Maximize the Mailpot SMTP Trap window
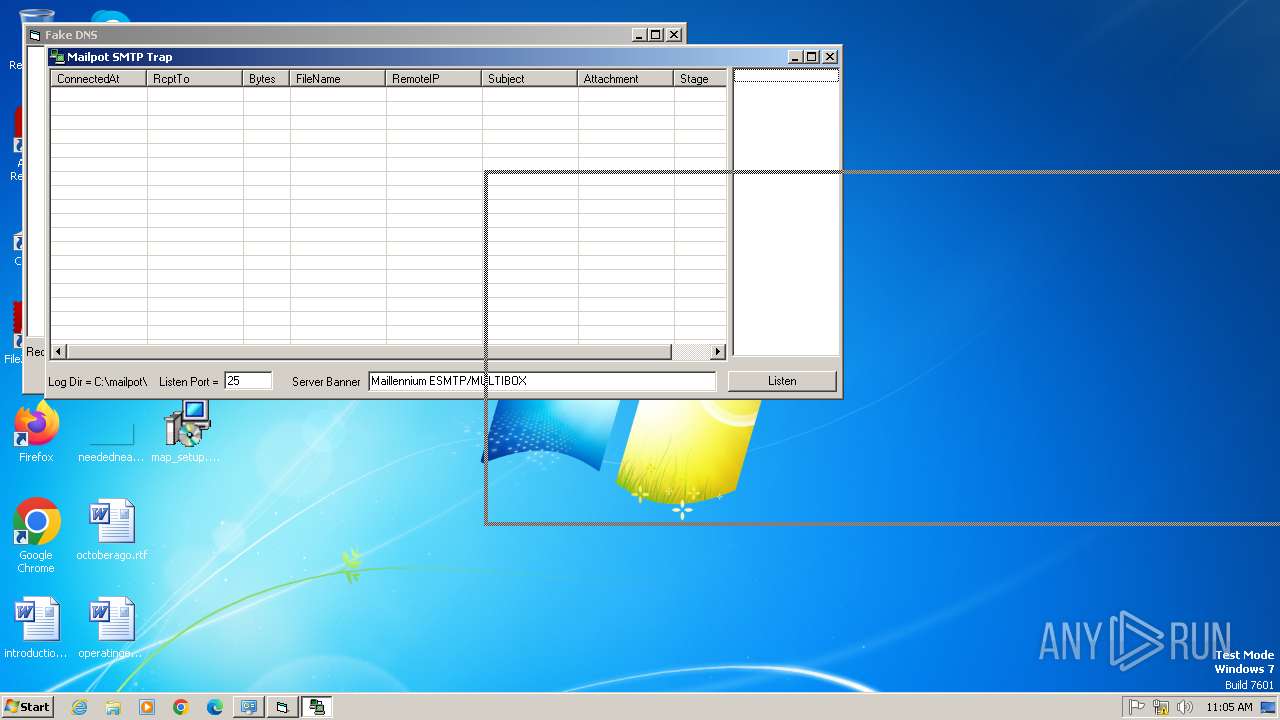The height and width of the screenshot is (720, 1280). coord(812,57)
